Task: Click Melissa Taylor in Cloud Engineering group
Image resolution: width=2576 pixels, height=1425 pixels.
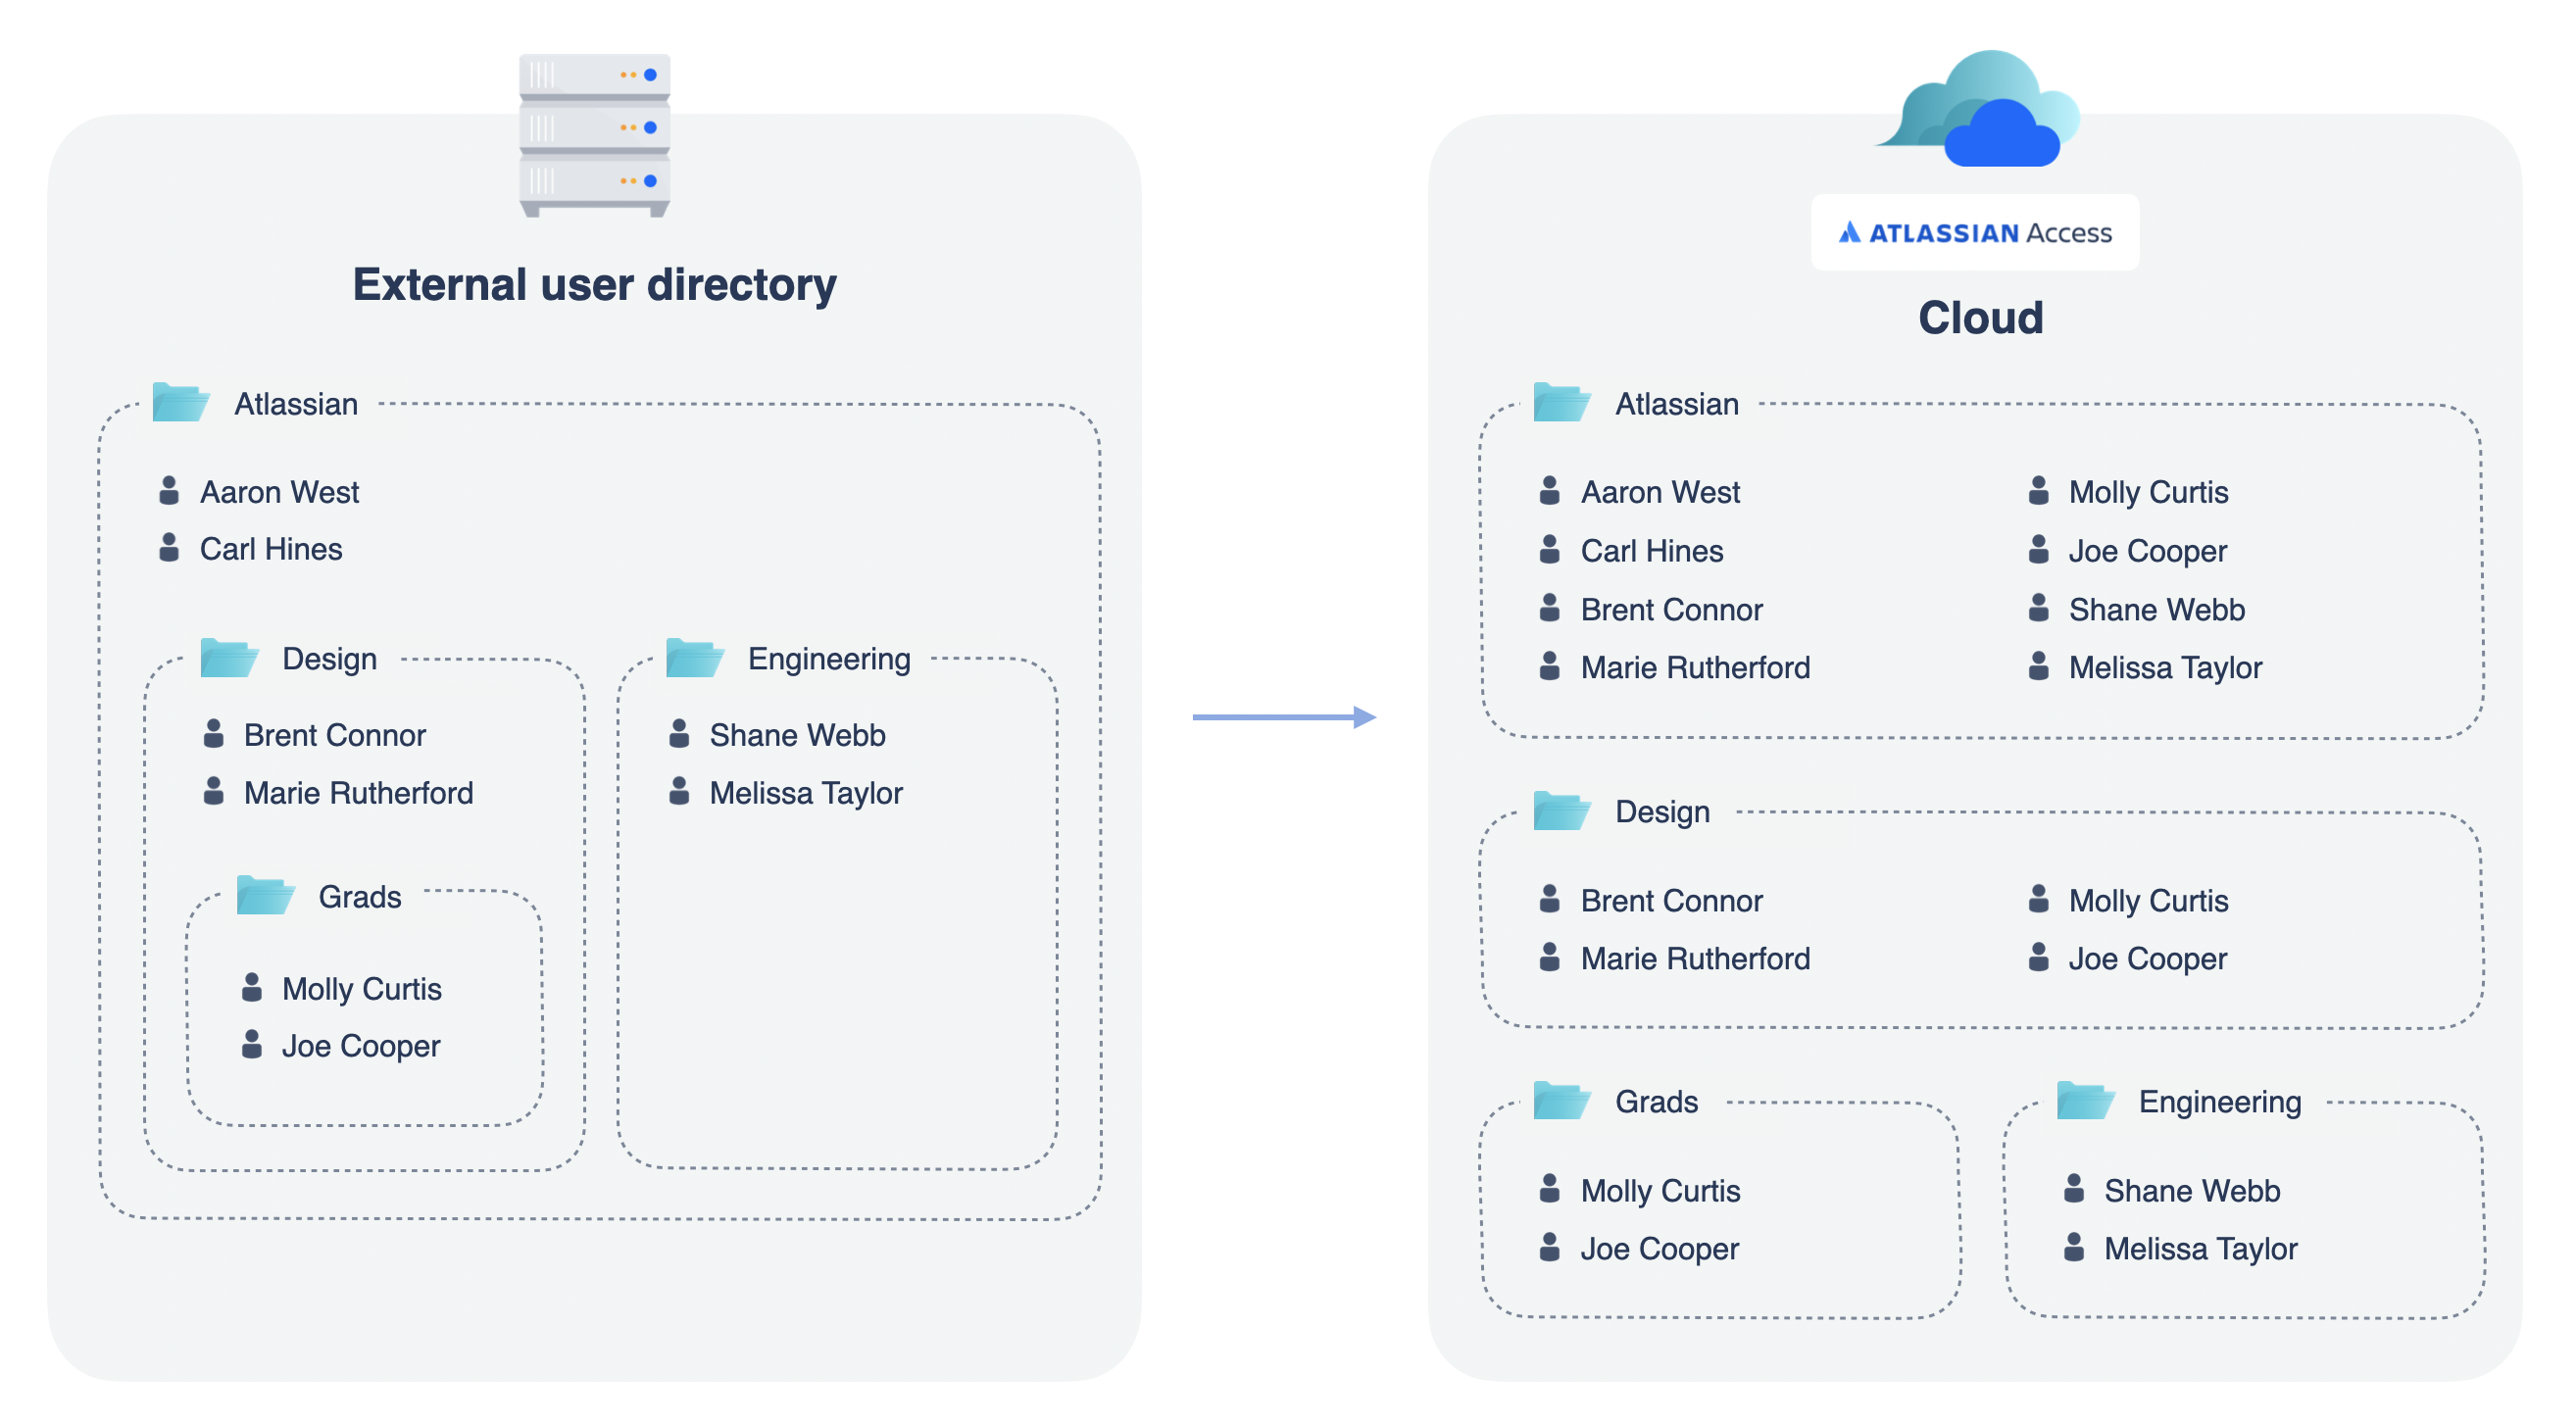Action: coord(2200,1248)
